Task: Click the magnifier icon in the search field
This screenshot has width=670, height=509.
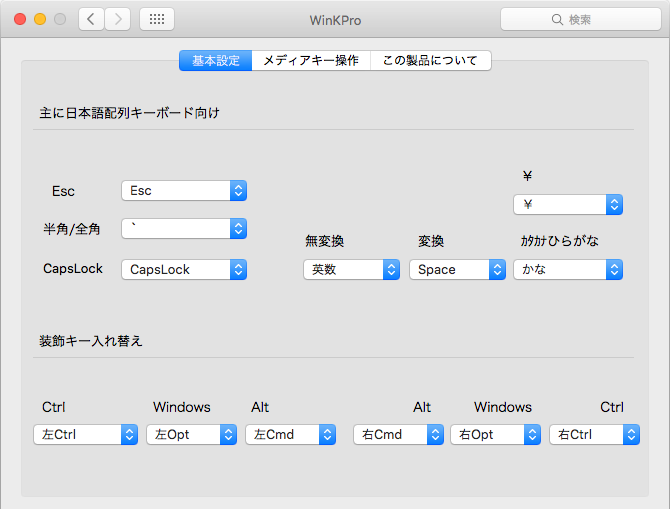Action: click(x=557, y=20)
